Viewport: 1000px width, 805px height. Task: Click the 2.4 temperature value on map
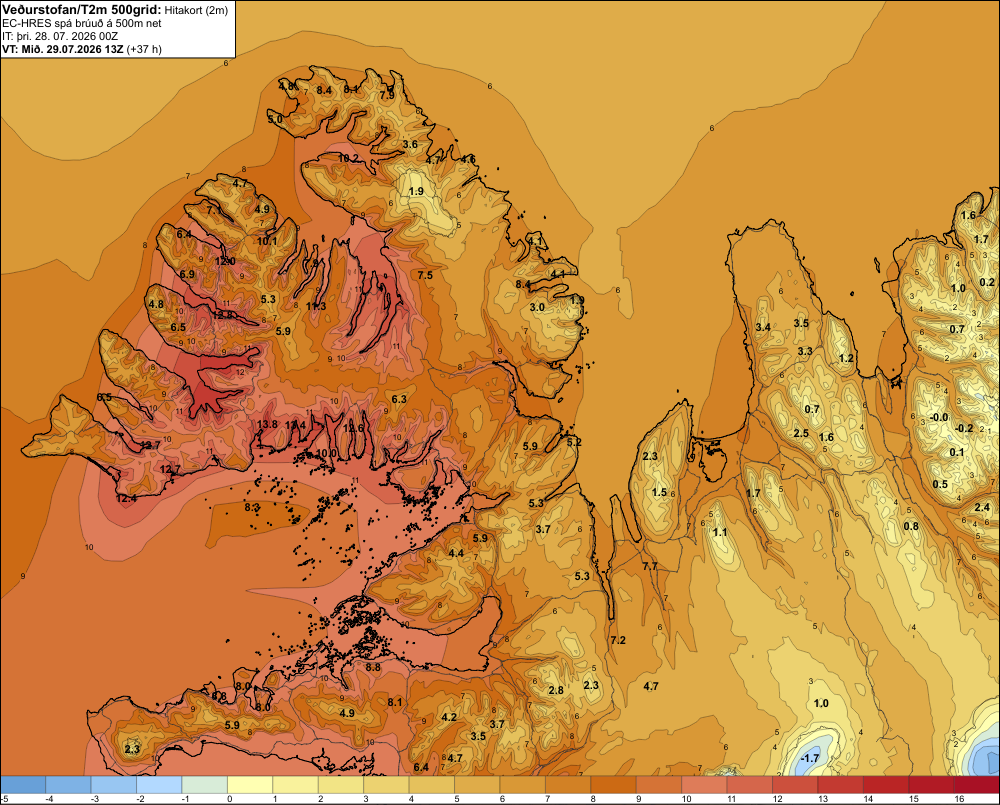pyautogui.click(x=982, y=507)
